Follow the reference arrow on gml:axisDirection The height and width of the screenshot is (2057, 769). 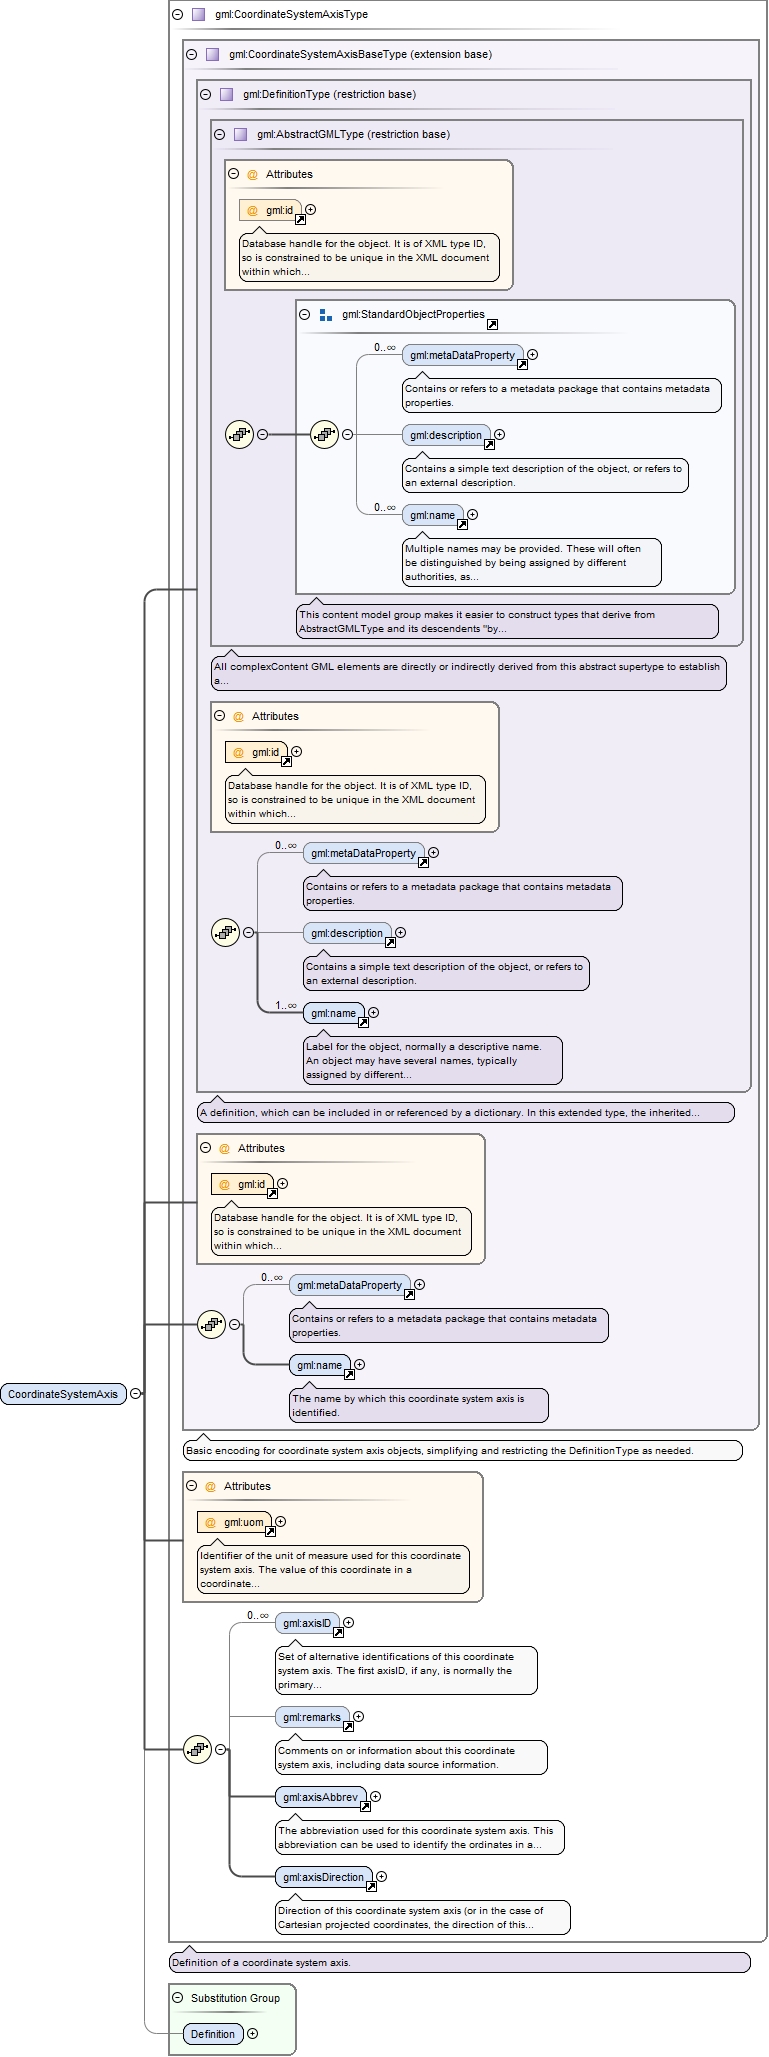coord(371,1886)
